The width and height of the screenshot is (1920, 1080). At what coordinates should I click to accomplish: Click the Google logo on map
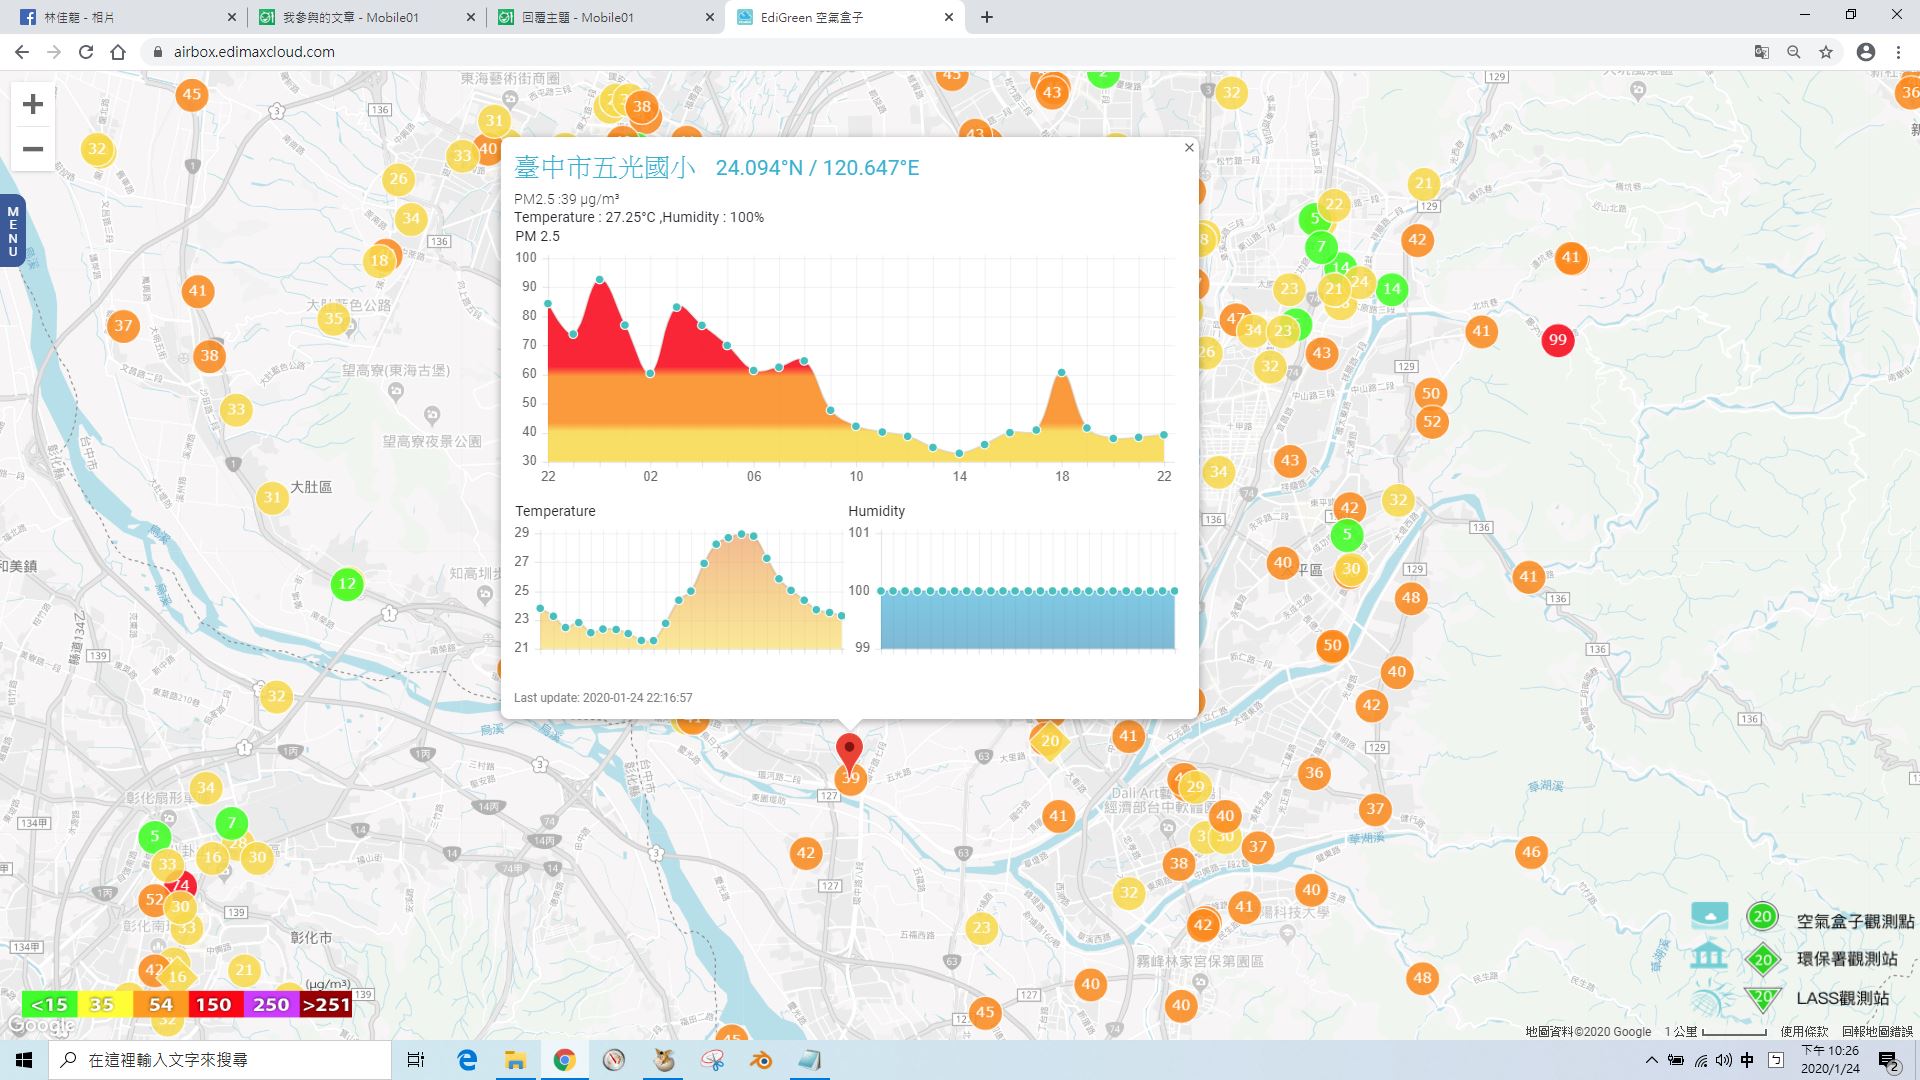(x=40, y=1025)
